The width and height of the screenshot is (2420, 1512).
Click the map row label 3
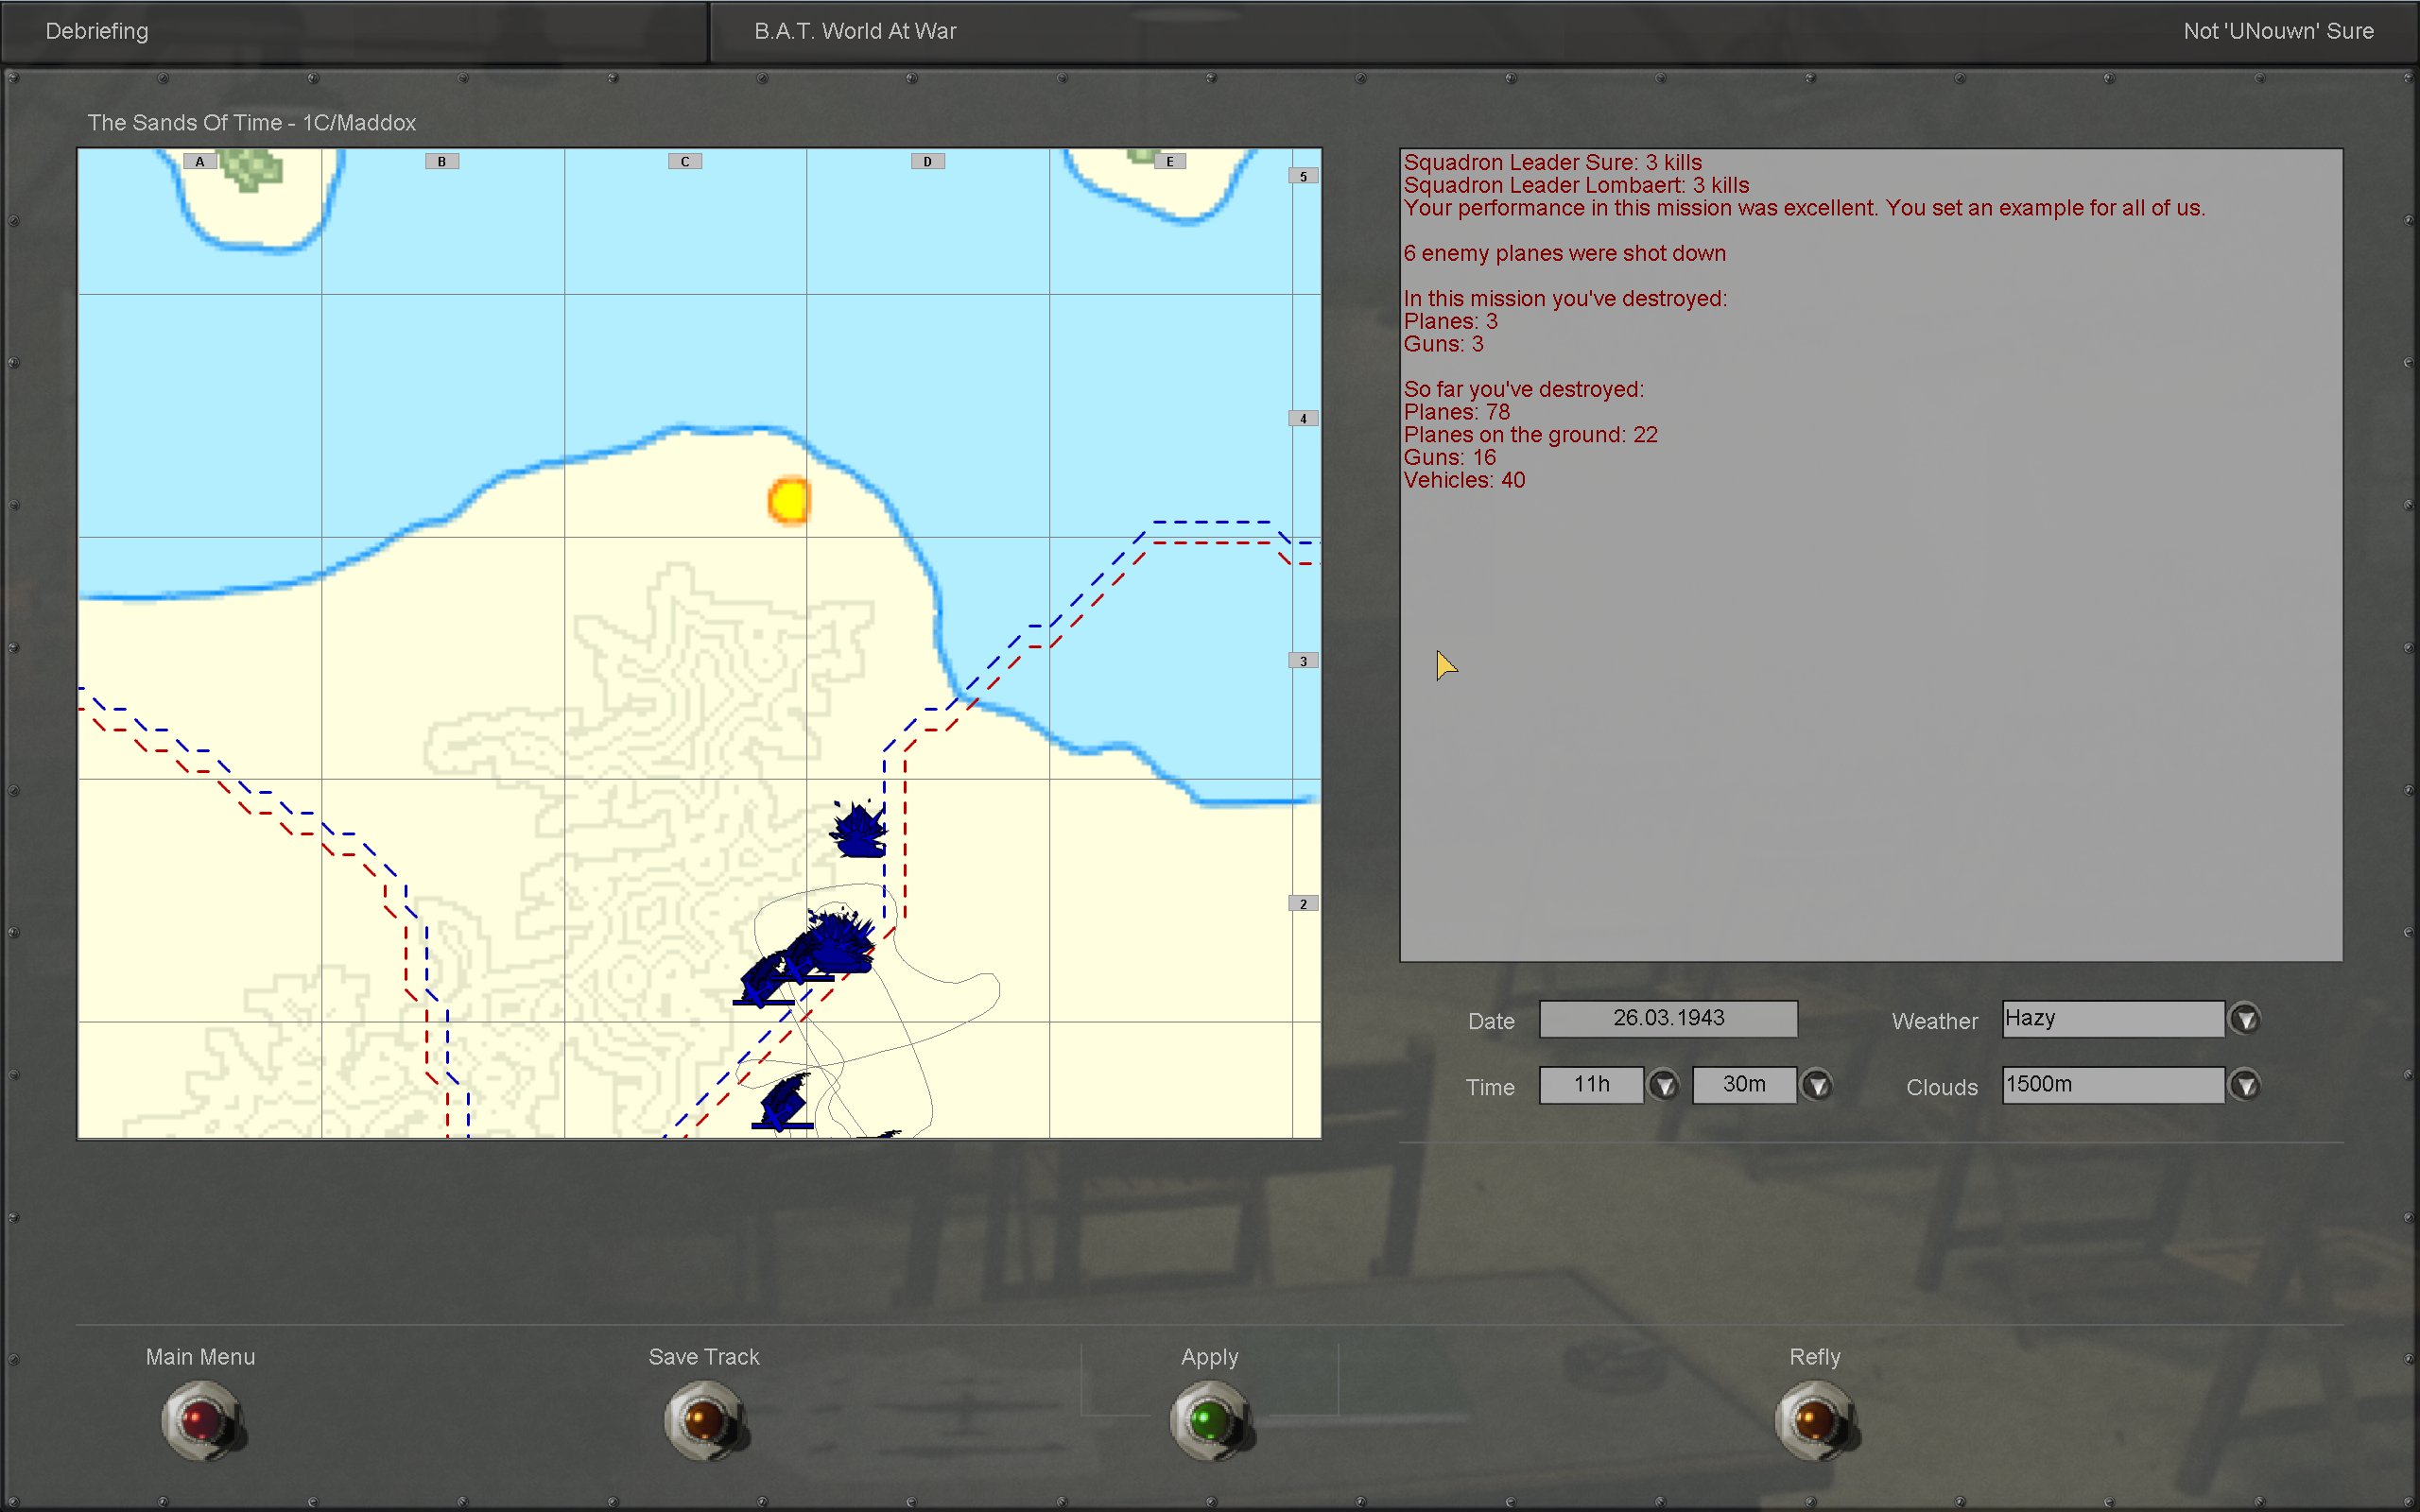[x=1303, y=660]
